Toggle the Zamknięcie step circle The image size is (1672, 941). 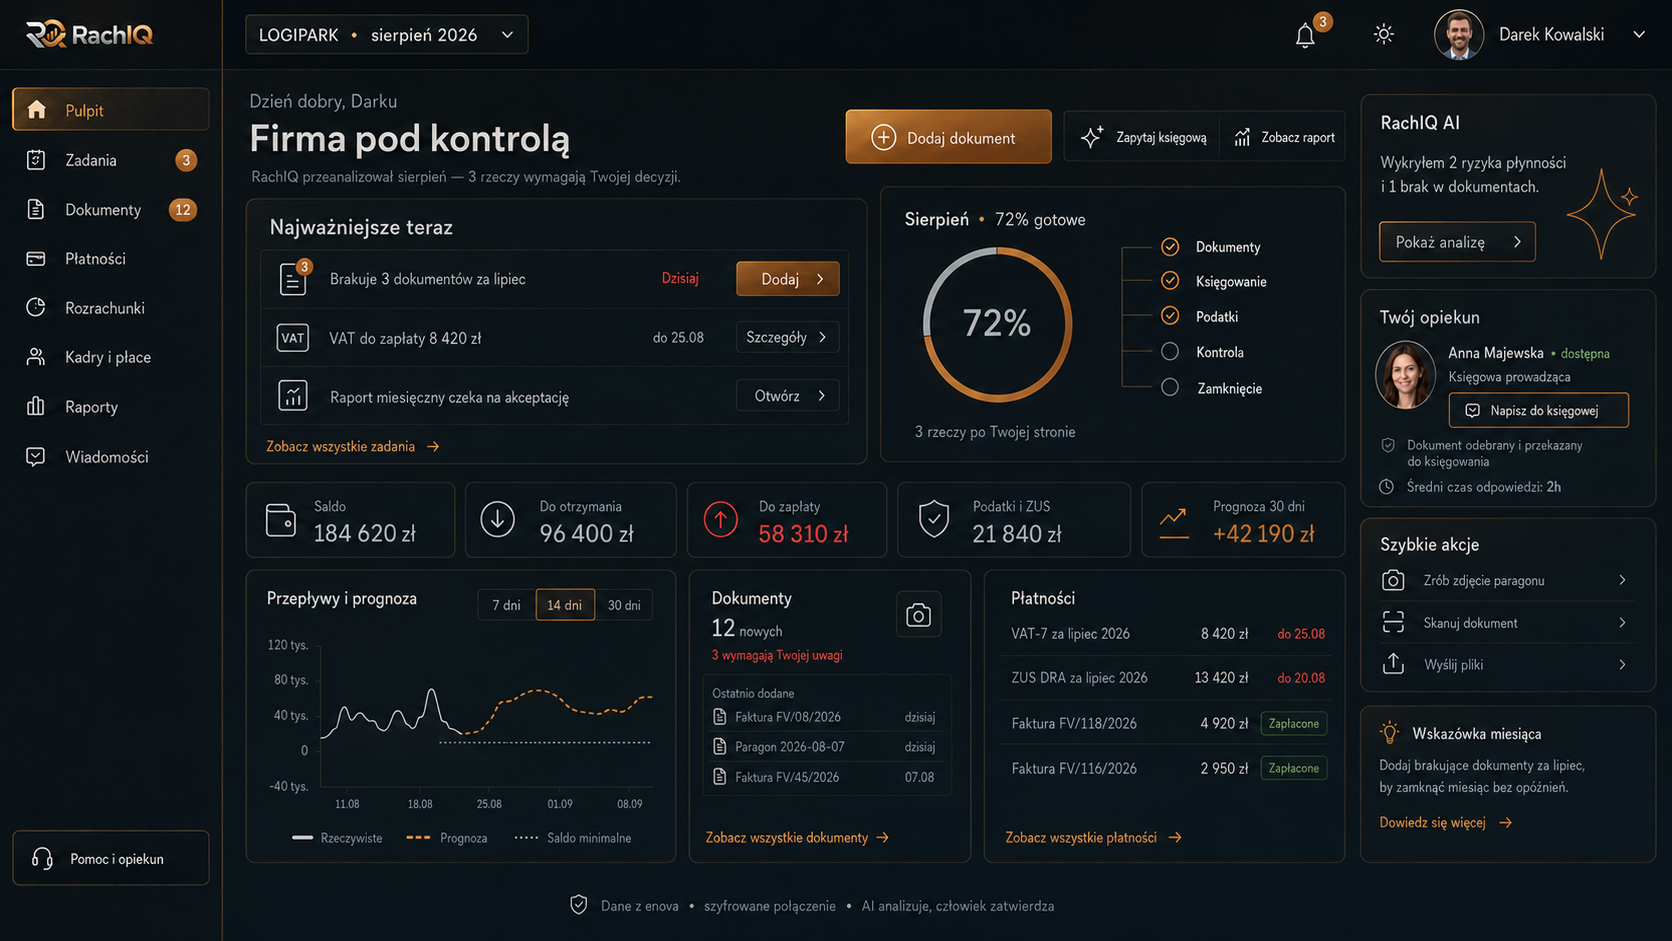click(x=1170, y=388)
